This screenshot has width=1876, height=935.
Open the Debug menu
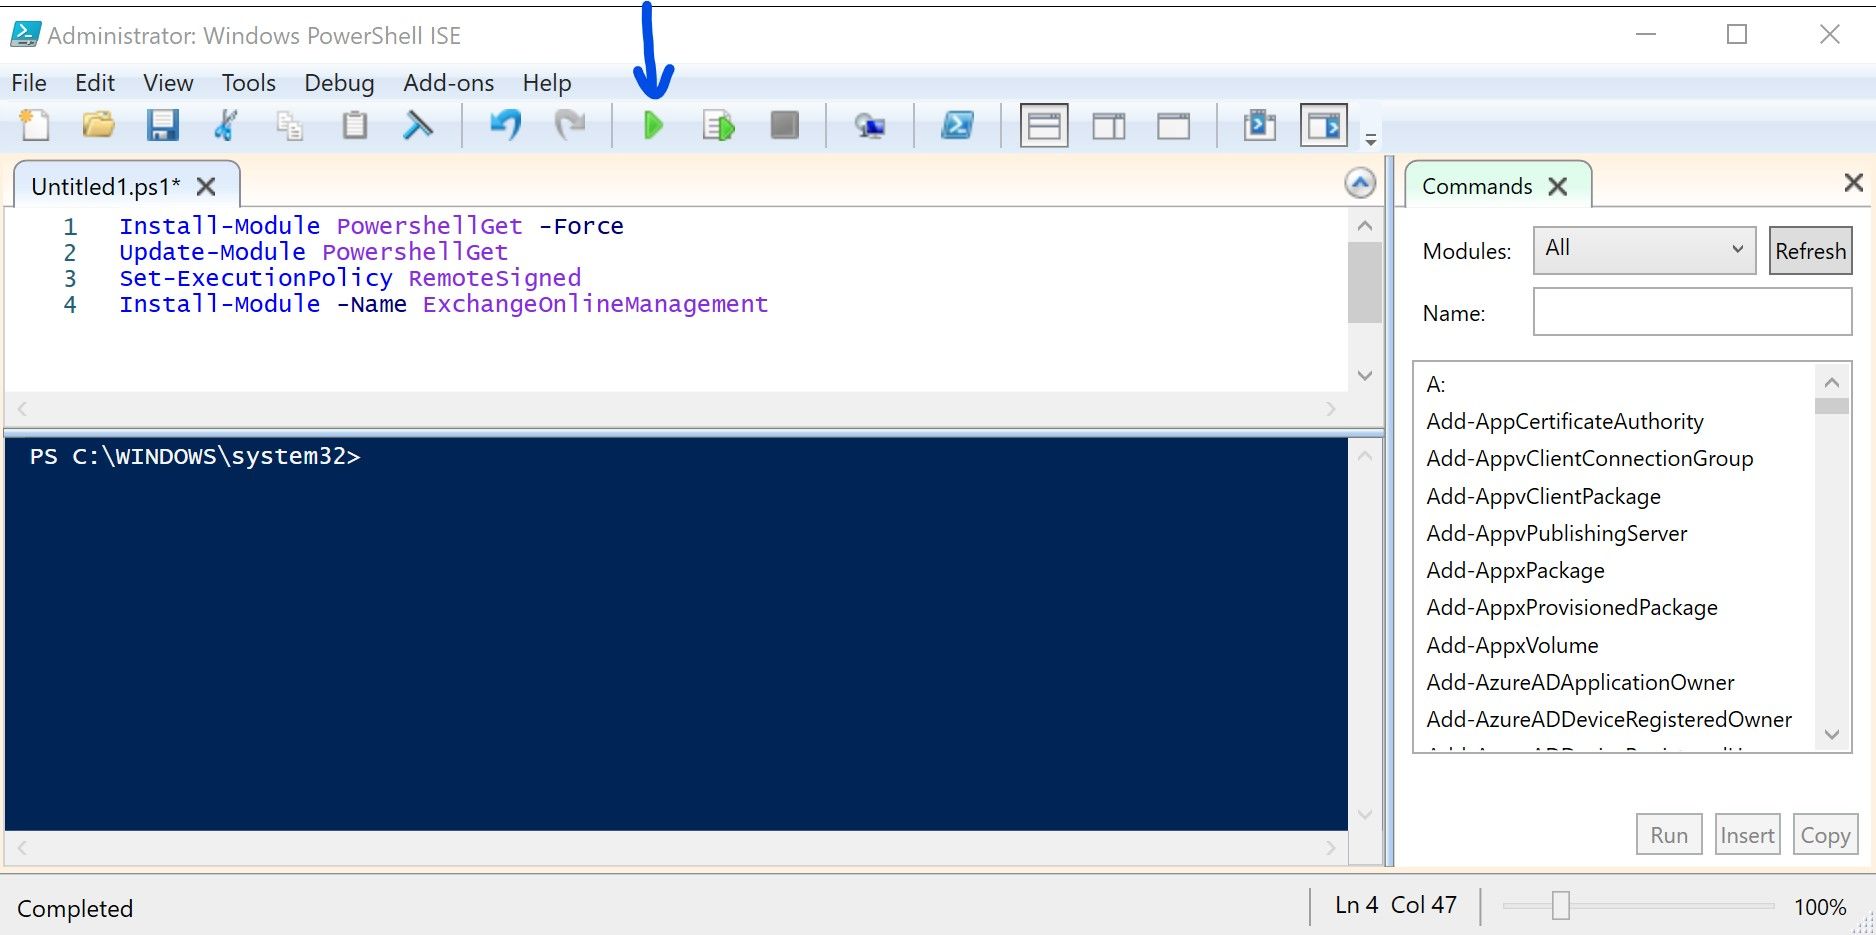[x=339, y=83]
